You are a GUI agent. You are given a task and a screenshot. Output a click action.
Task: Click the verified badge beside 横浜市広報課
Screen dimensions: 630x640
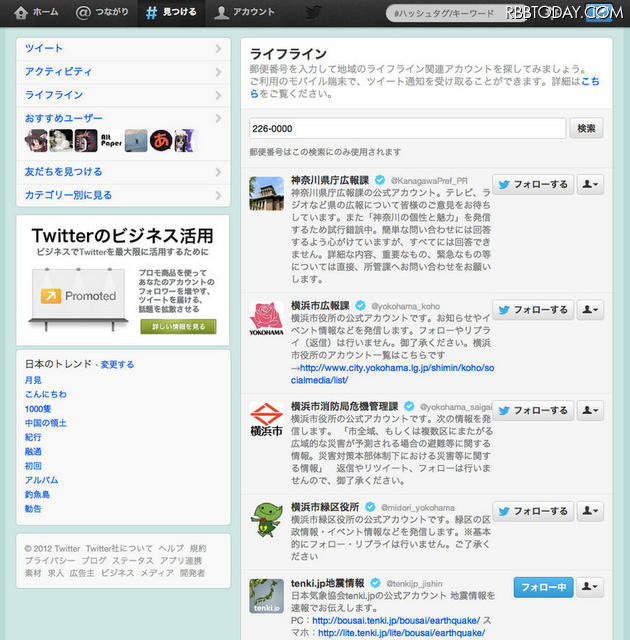(x=360, y=305)
